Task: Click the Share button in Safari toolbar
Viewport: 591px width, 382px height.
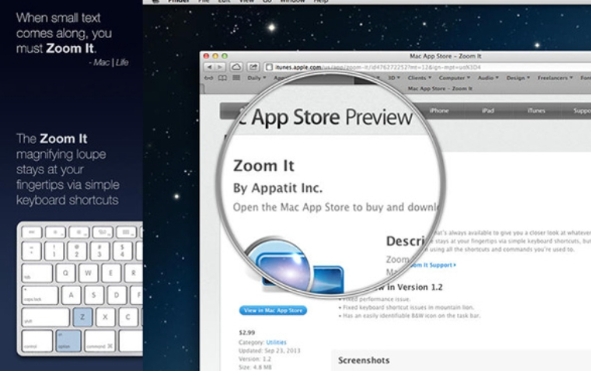Action: point(253,67)
